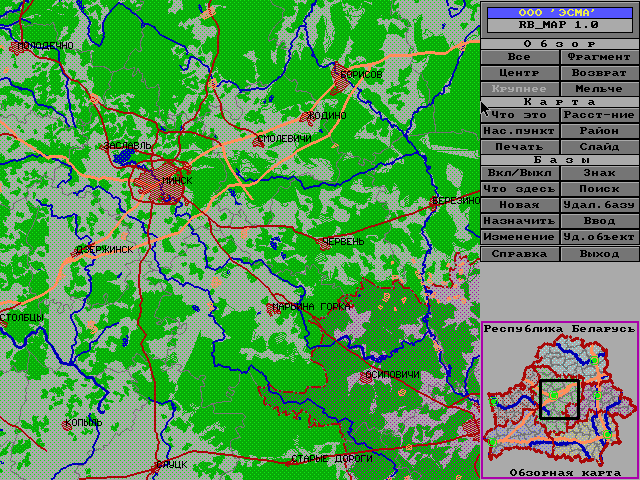Open Поиск in the bases section
Image resolution: width=640 pixels, height=480 pixels.
click(599, 189)
